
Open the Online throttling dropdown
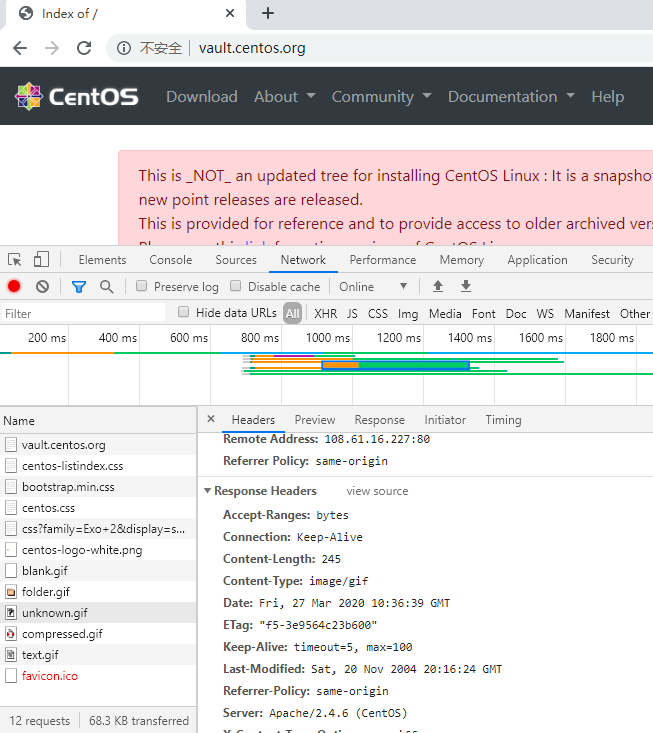(373, 287)
